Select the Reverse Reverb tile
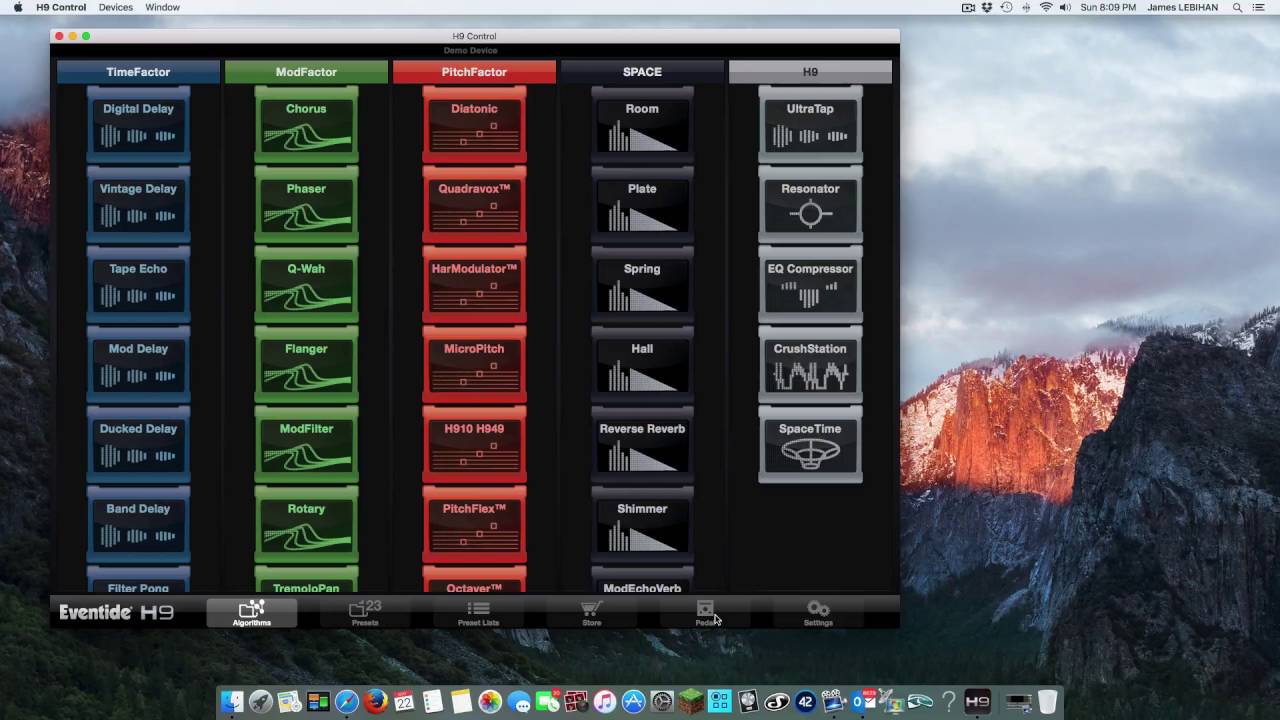The height and width of the screenshot is (720, 1280). (642, 444)
